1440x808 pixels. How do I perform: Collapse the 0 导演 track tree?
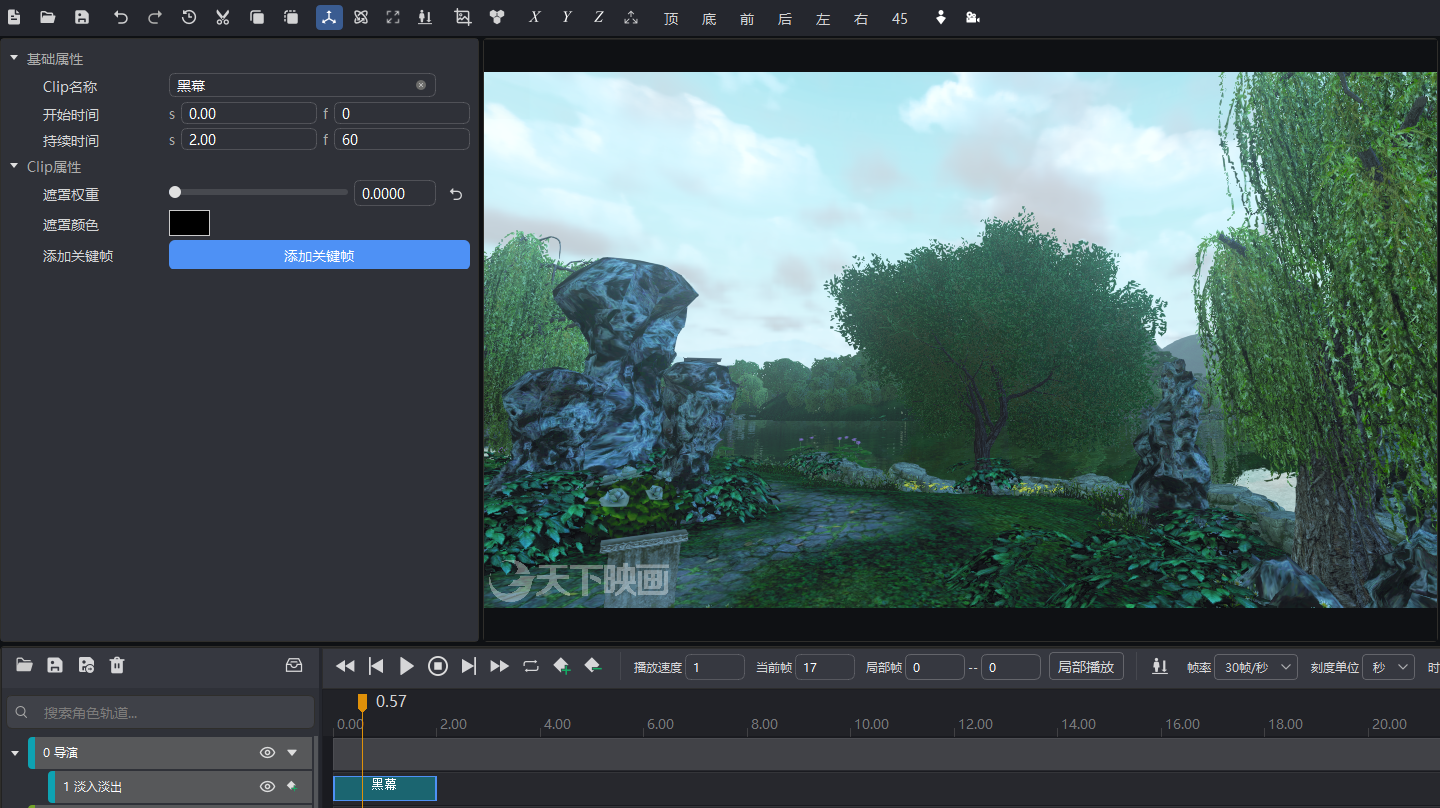click(x=15, y=752)
